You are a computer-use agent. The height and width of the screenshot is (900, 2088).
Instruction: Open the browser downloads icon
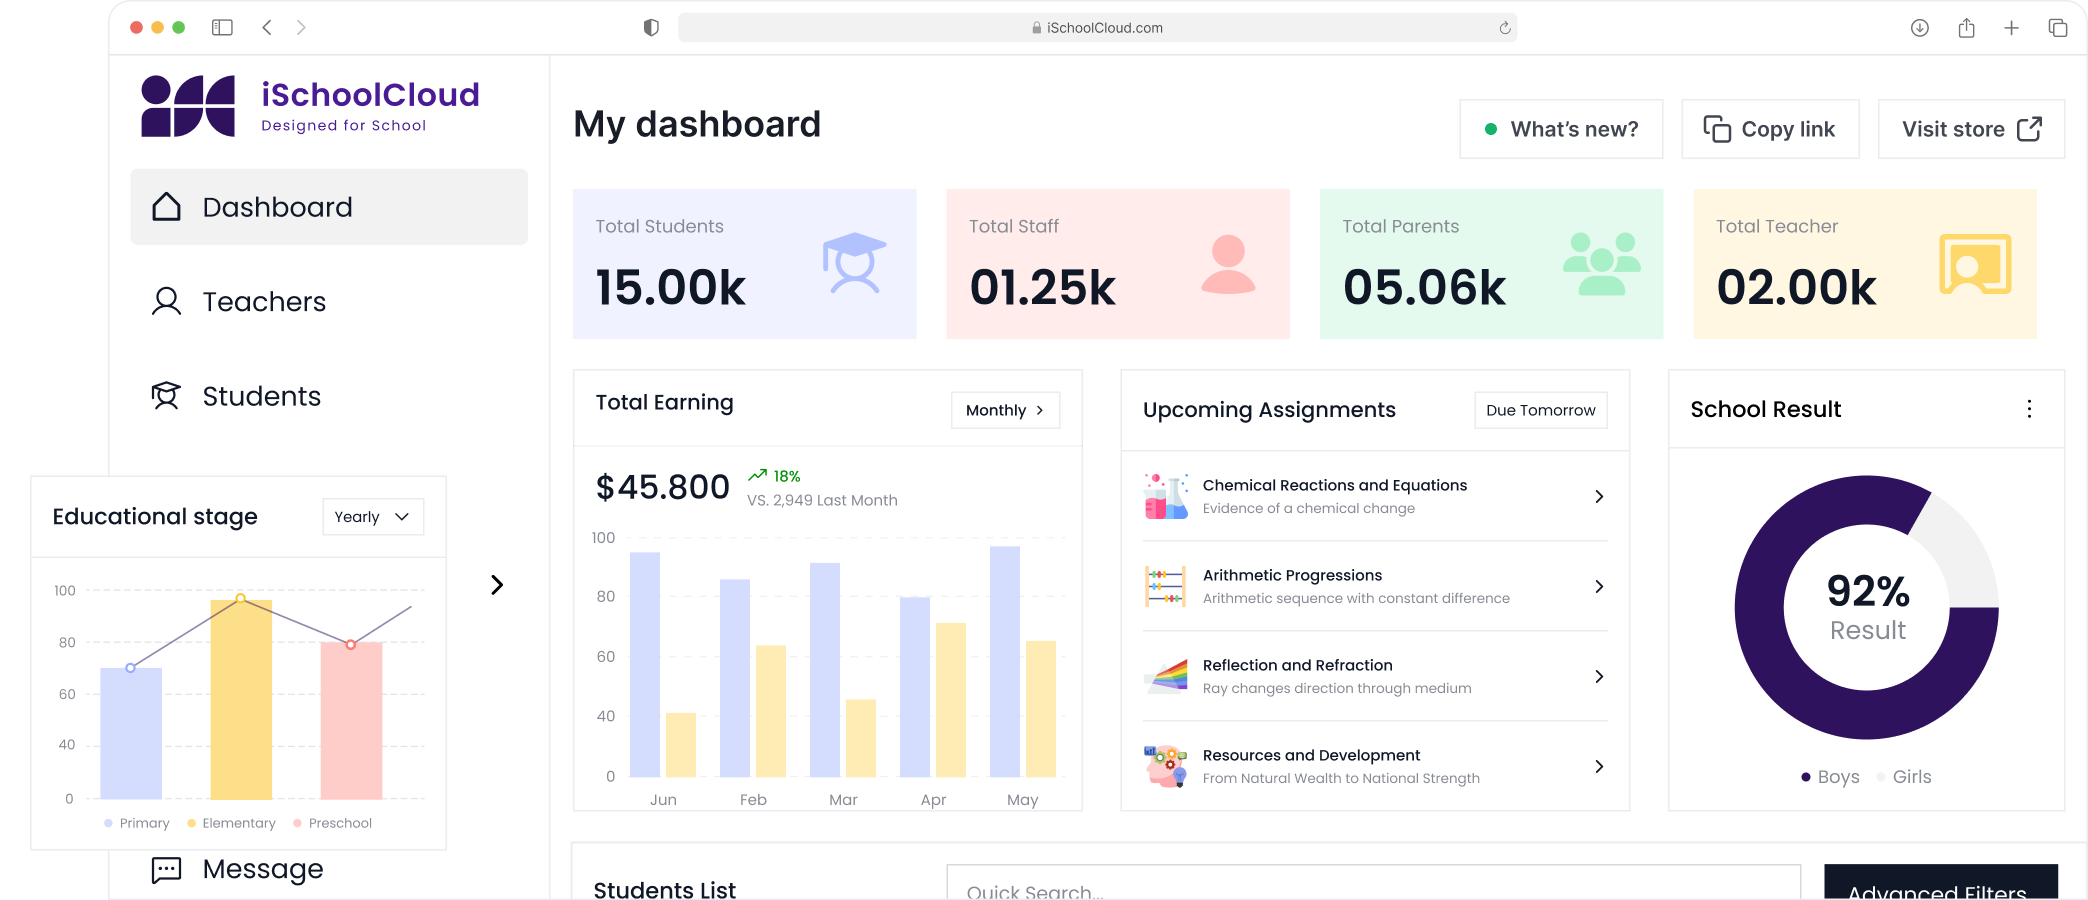coord(1919,28)
